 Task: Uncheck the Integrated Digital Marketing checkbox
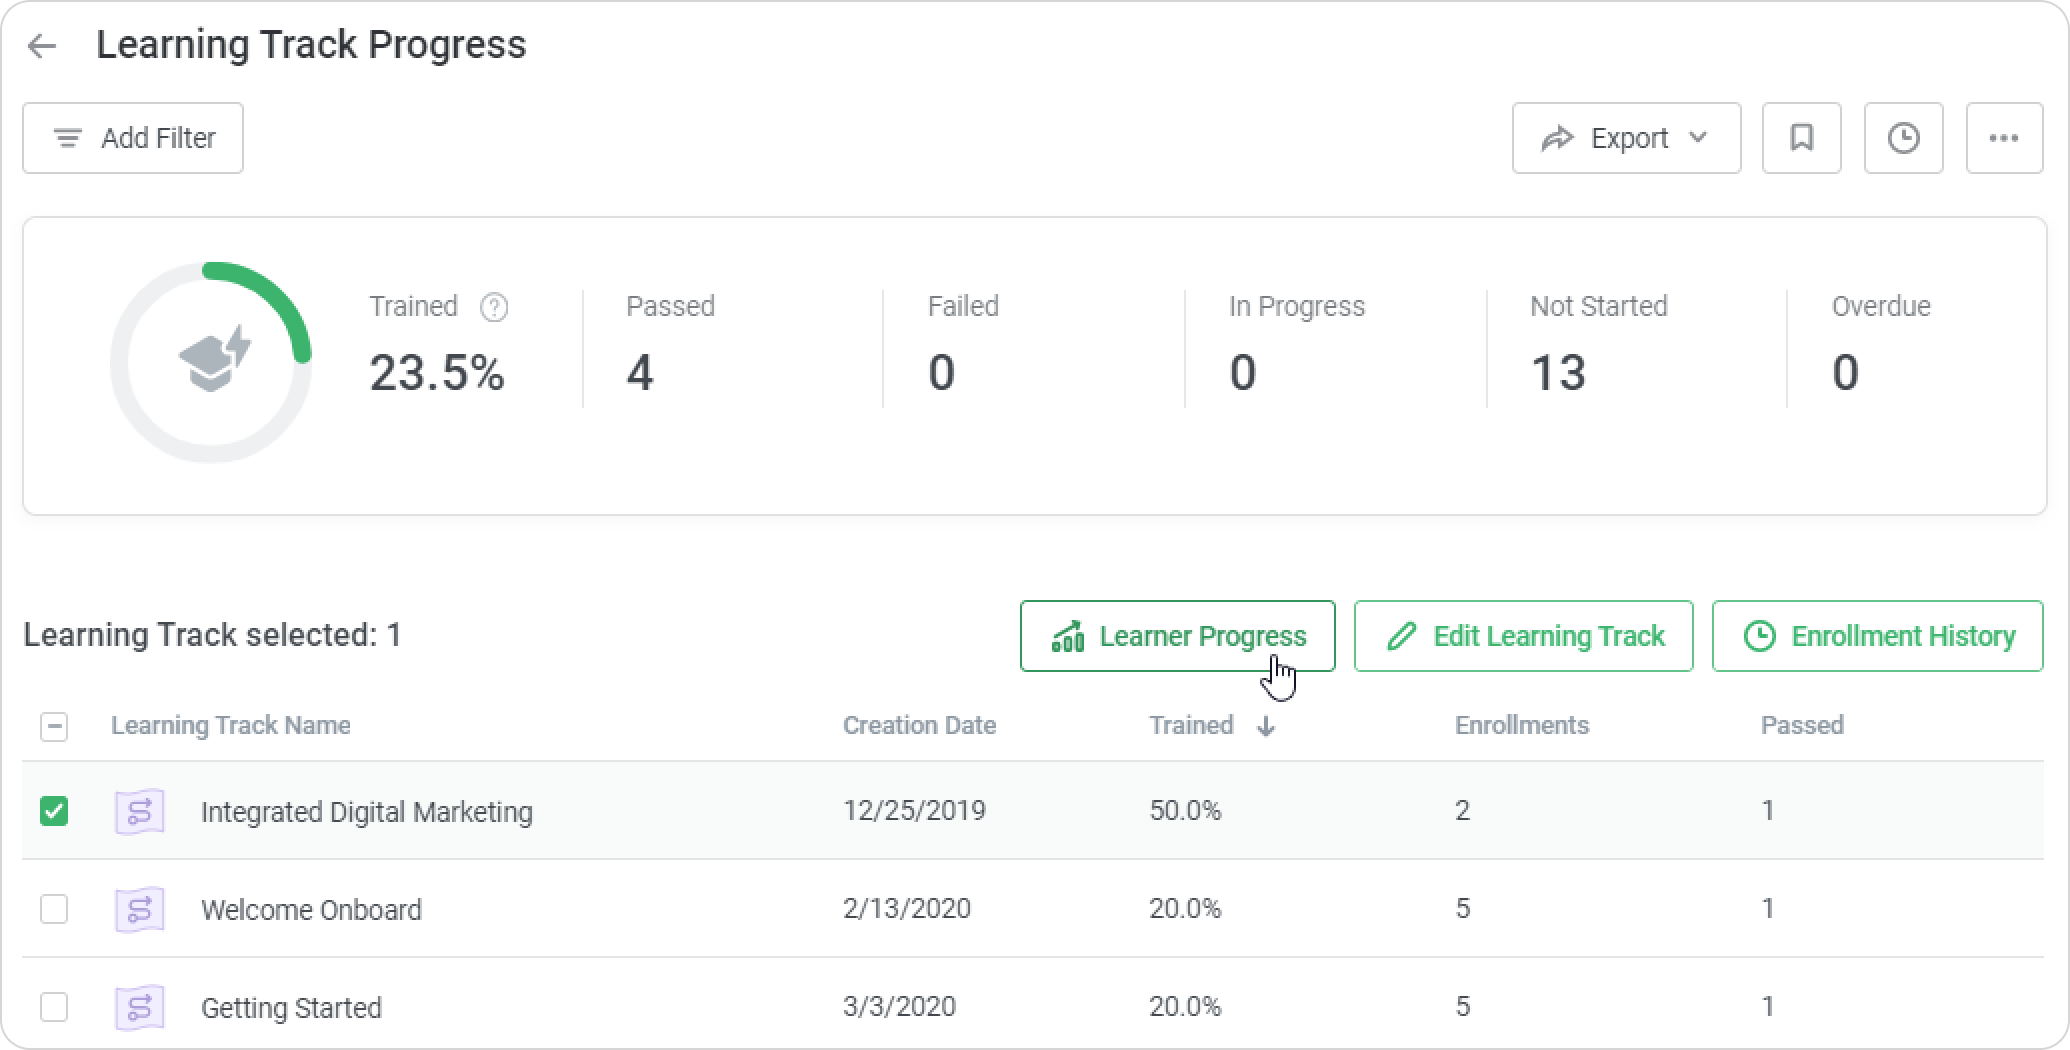[x=54, y=811]
